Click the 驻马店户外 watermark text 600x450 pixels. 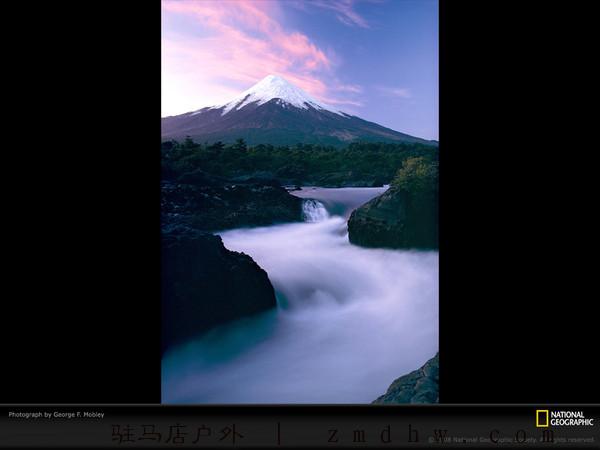[x=177, y=435]
